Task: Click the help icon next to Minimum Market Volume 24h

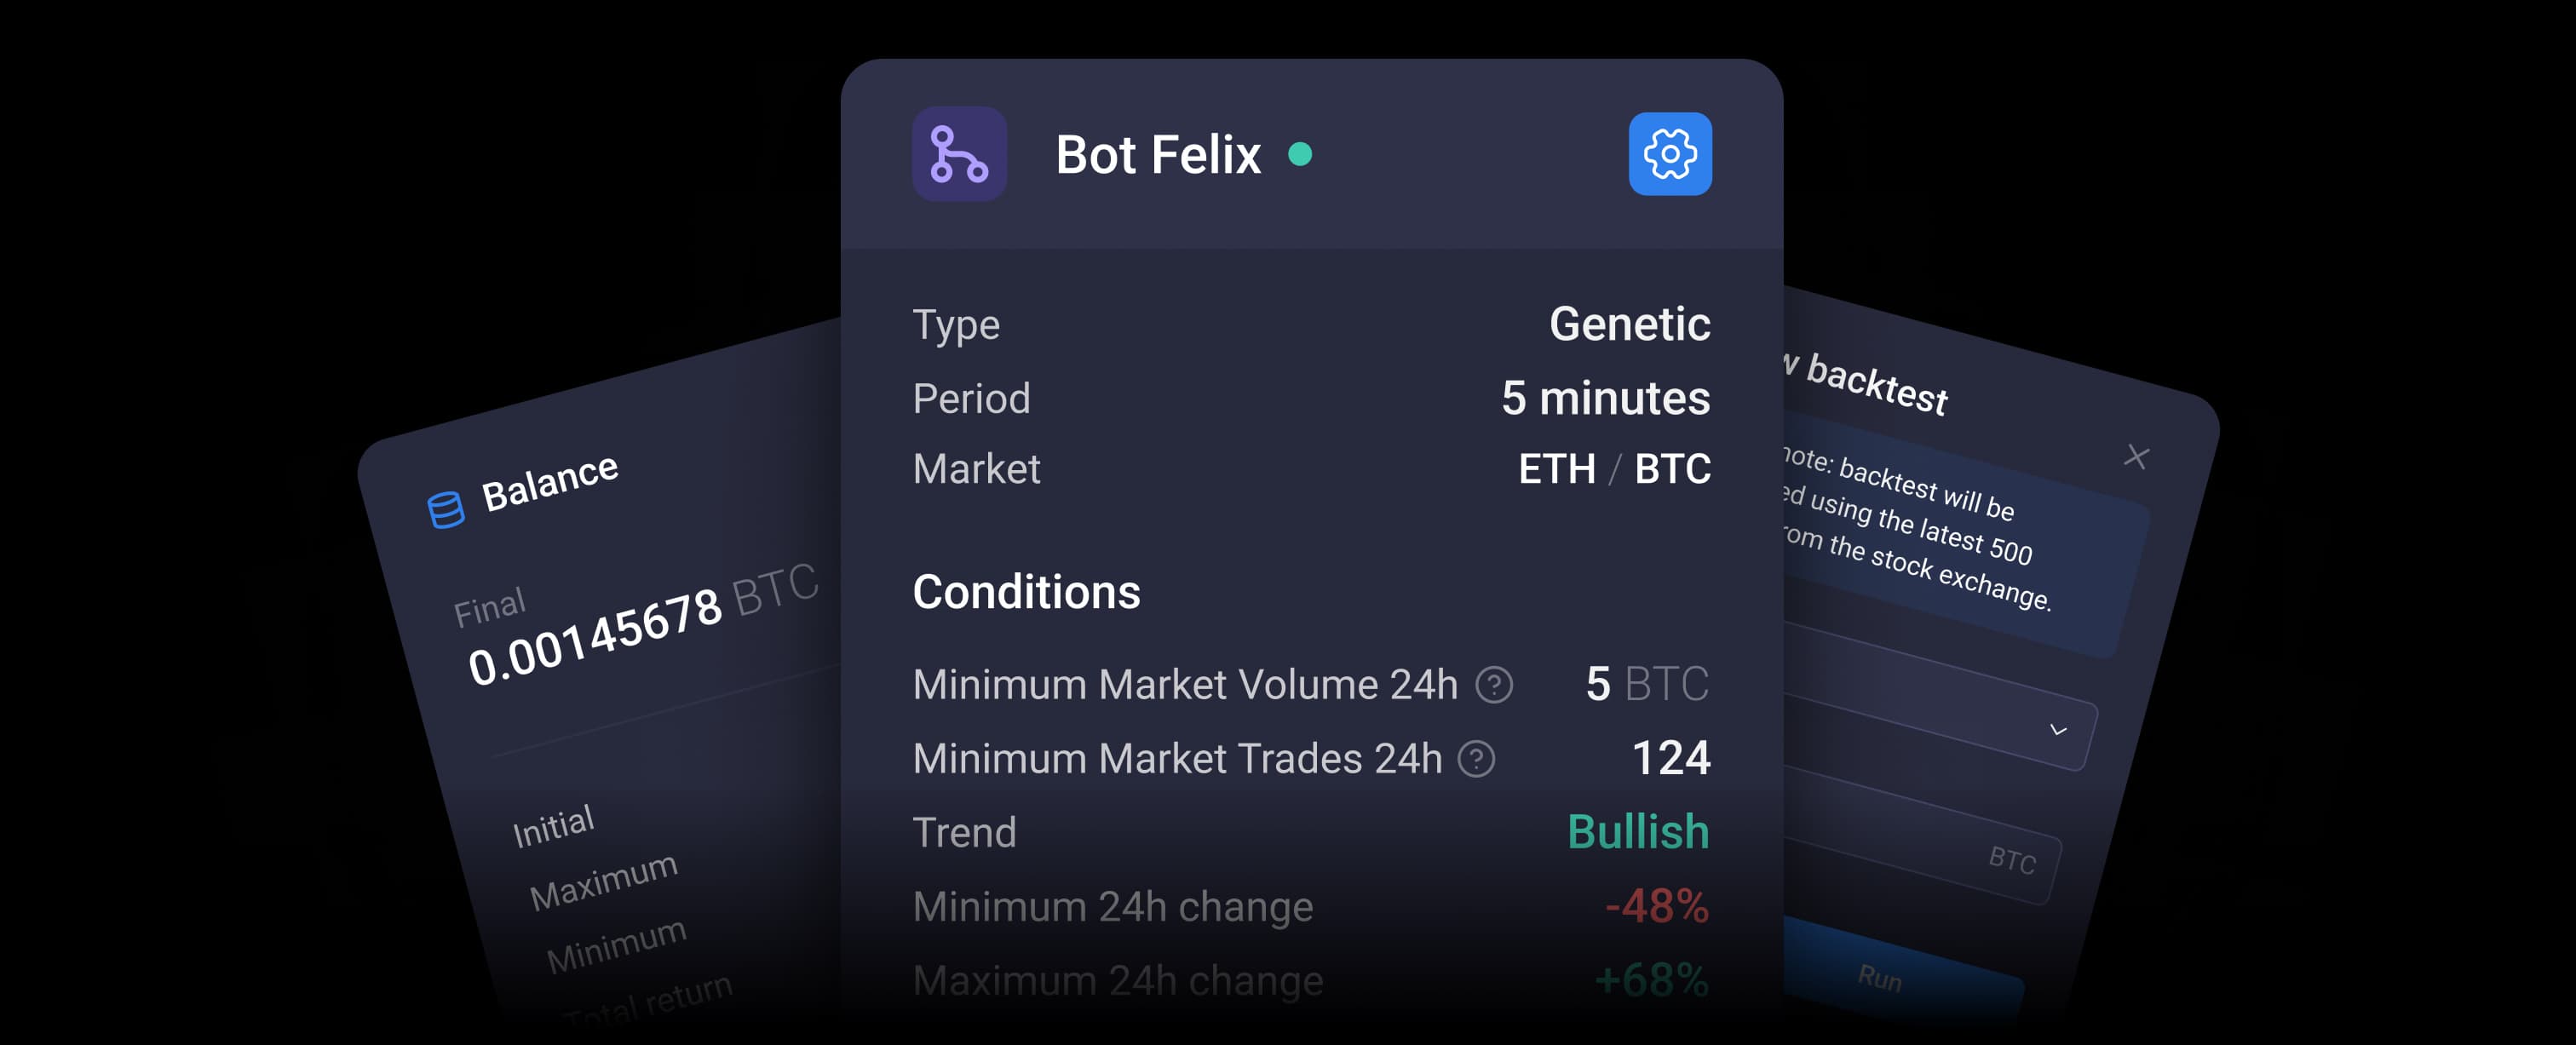Action: click(x=1494, y=685)
